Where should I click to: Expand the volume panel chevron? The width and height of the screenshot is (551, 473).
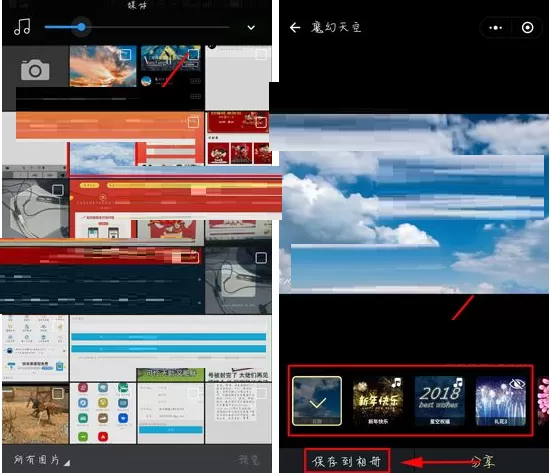251,27
